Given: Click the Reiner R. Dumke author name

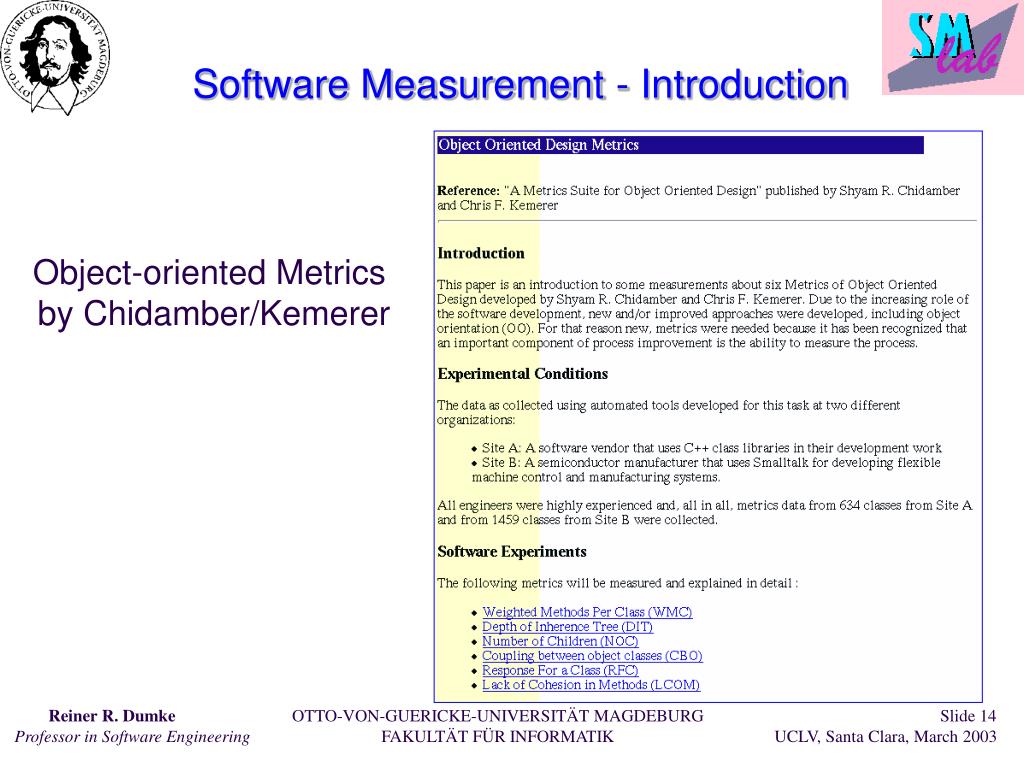Looking at the screenshot, I should click(112, 716).
